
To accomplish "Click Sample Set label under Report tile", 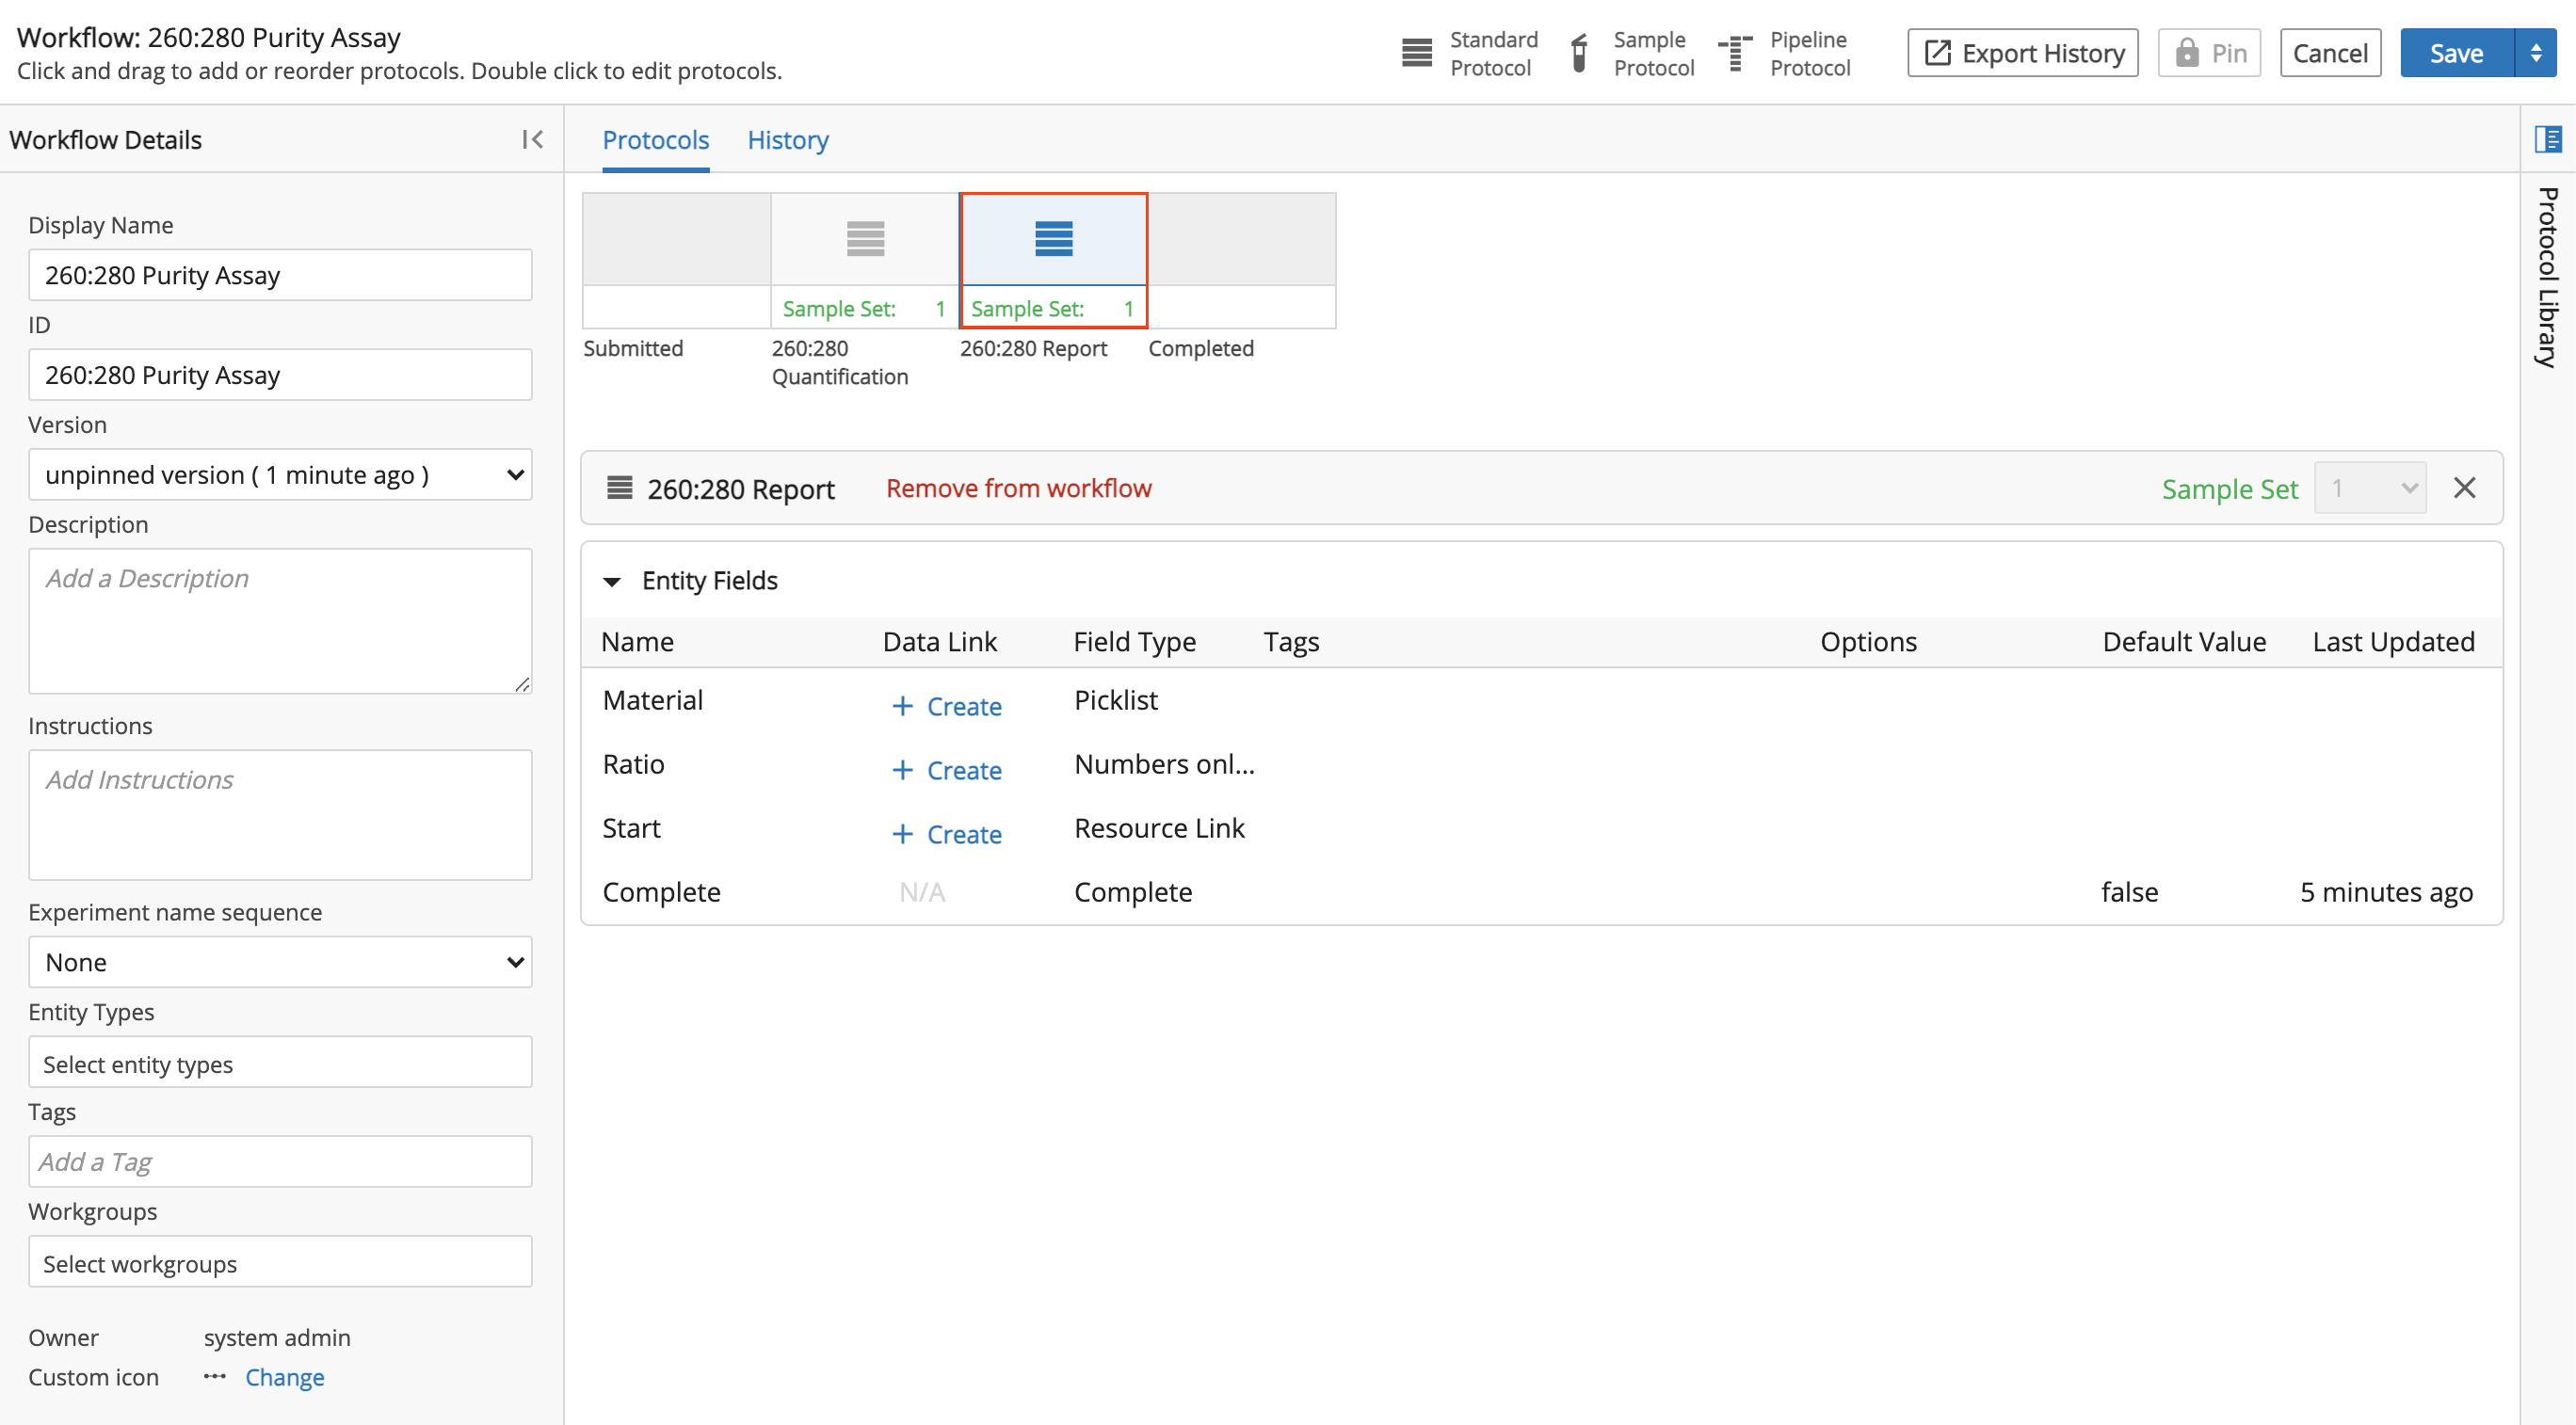I will (1027, 309).
